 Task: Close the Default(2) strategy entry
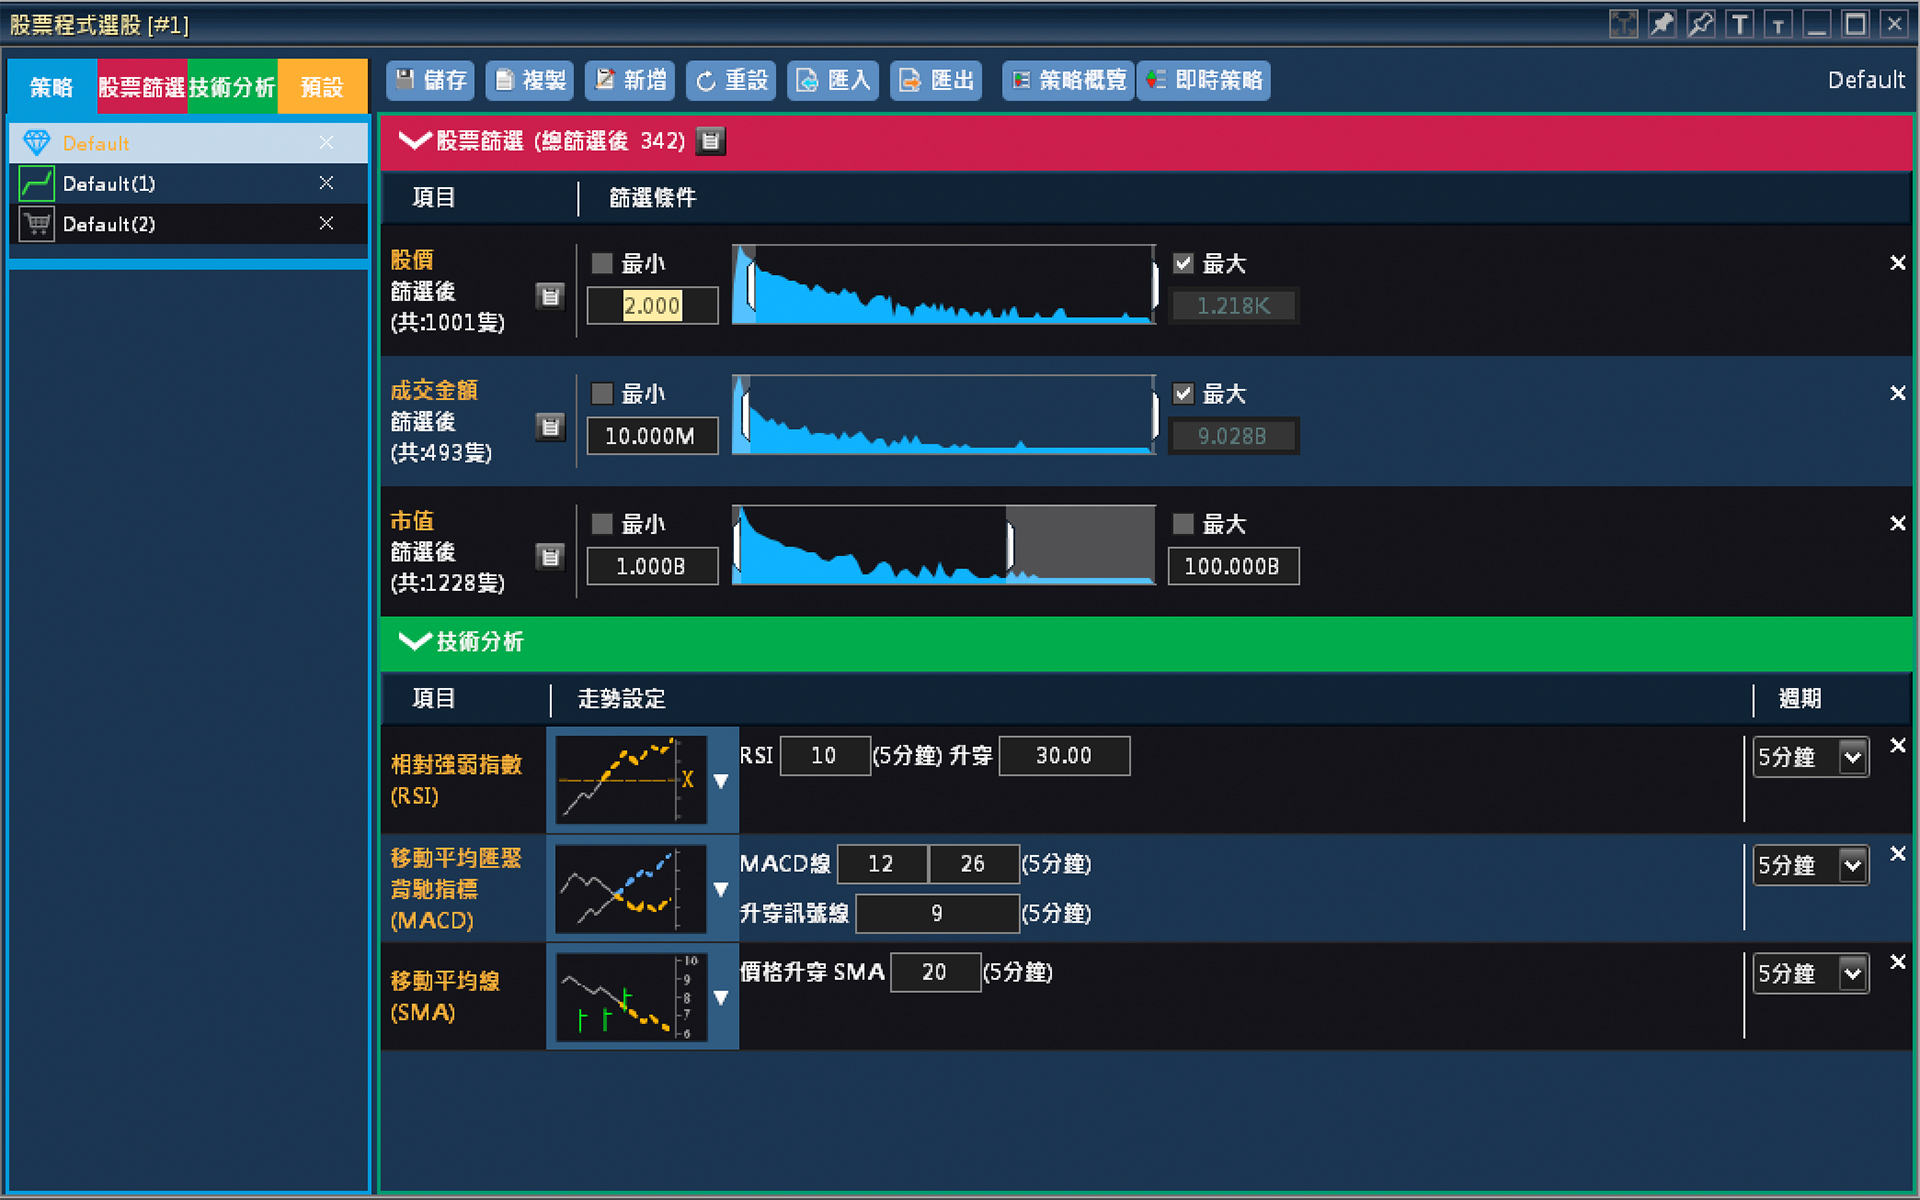click(x=326, y=223)
